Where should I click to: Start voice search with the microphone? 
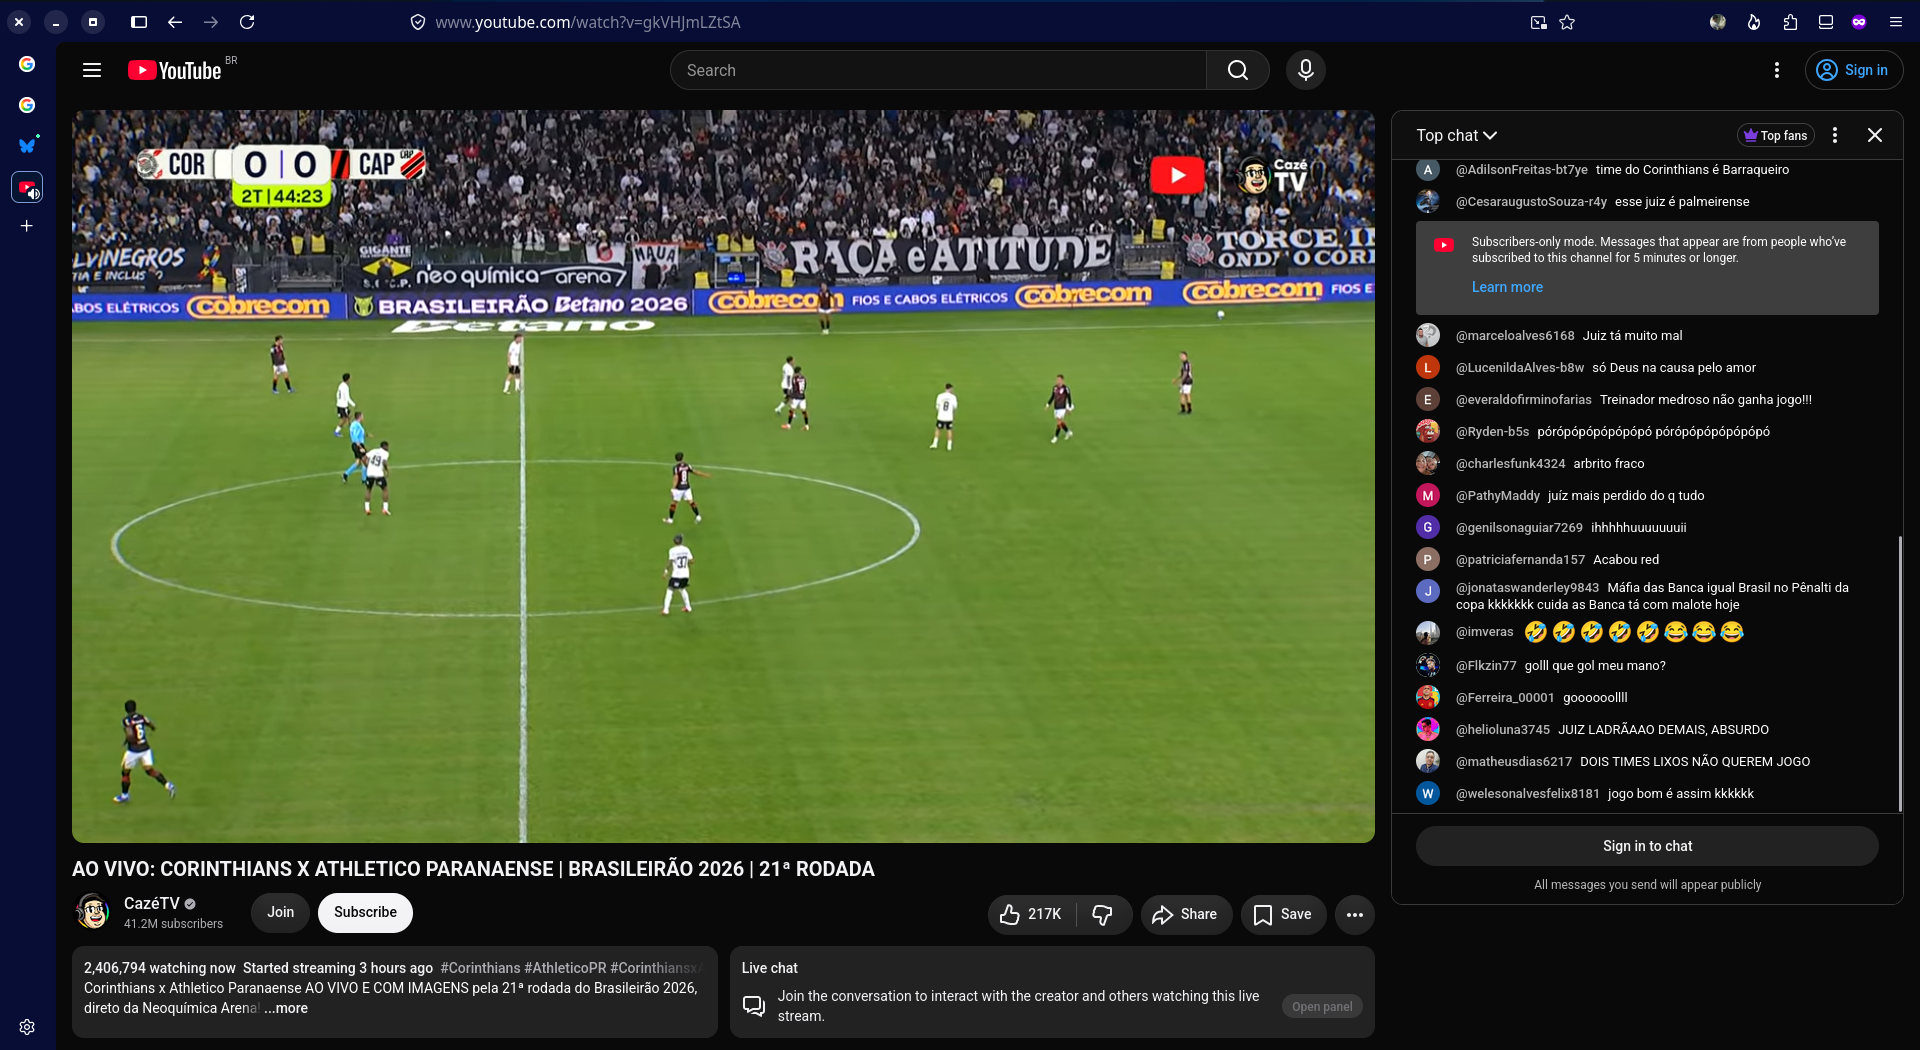click(x=1305, y=70)
